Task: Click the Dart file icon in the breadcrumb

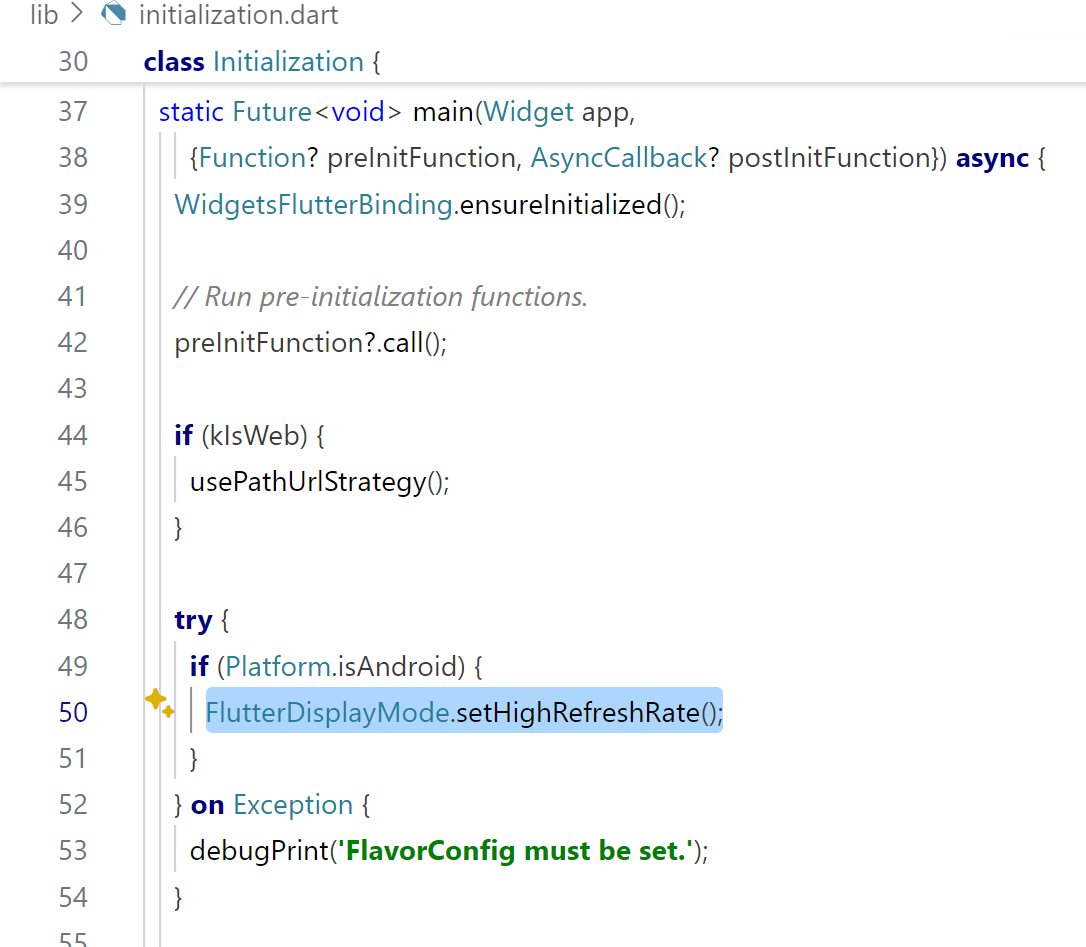Action: (x=114, y=14)
